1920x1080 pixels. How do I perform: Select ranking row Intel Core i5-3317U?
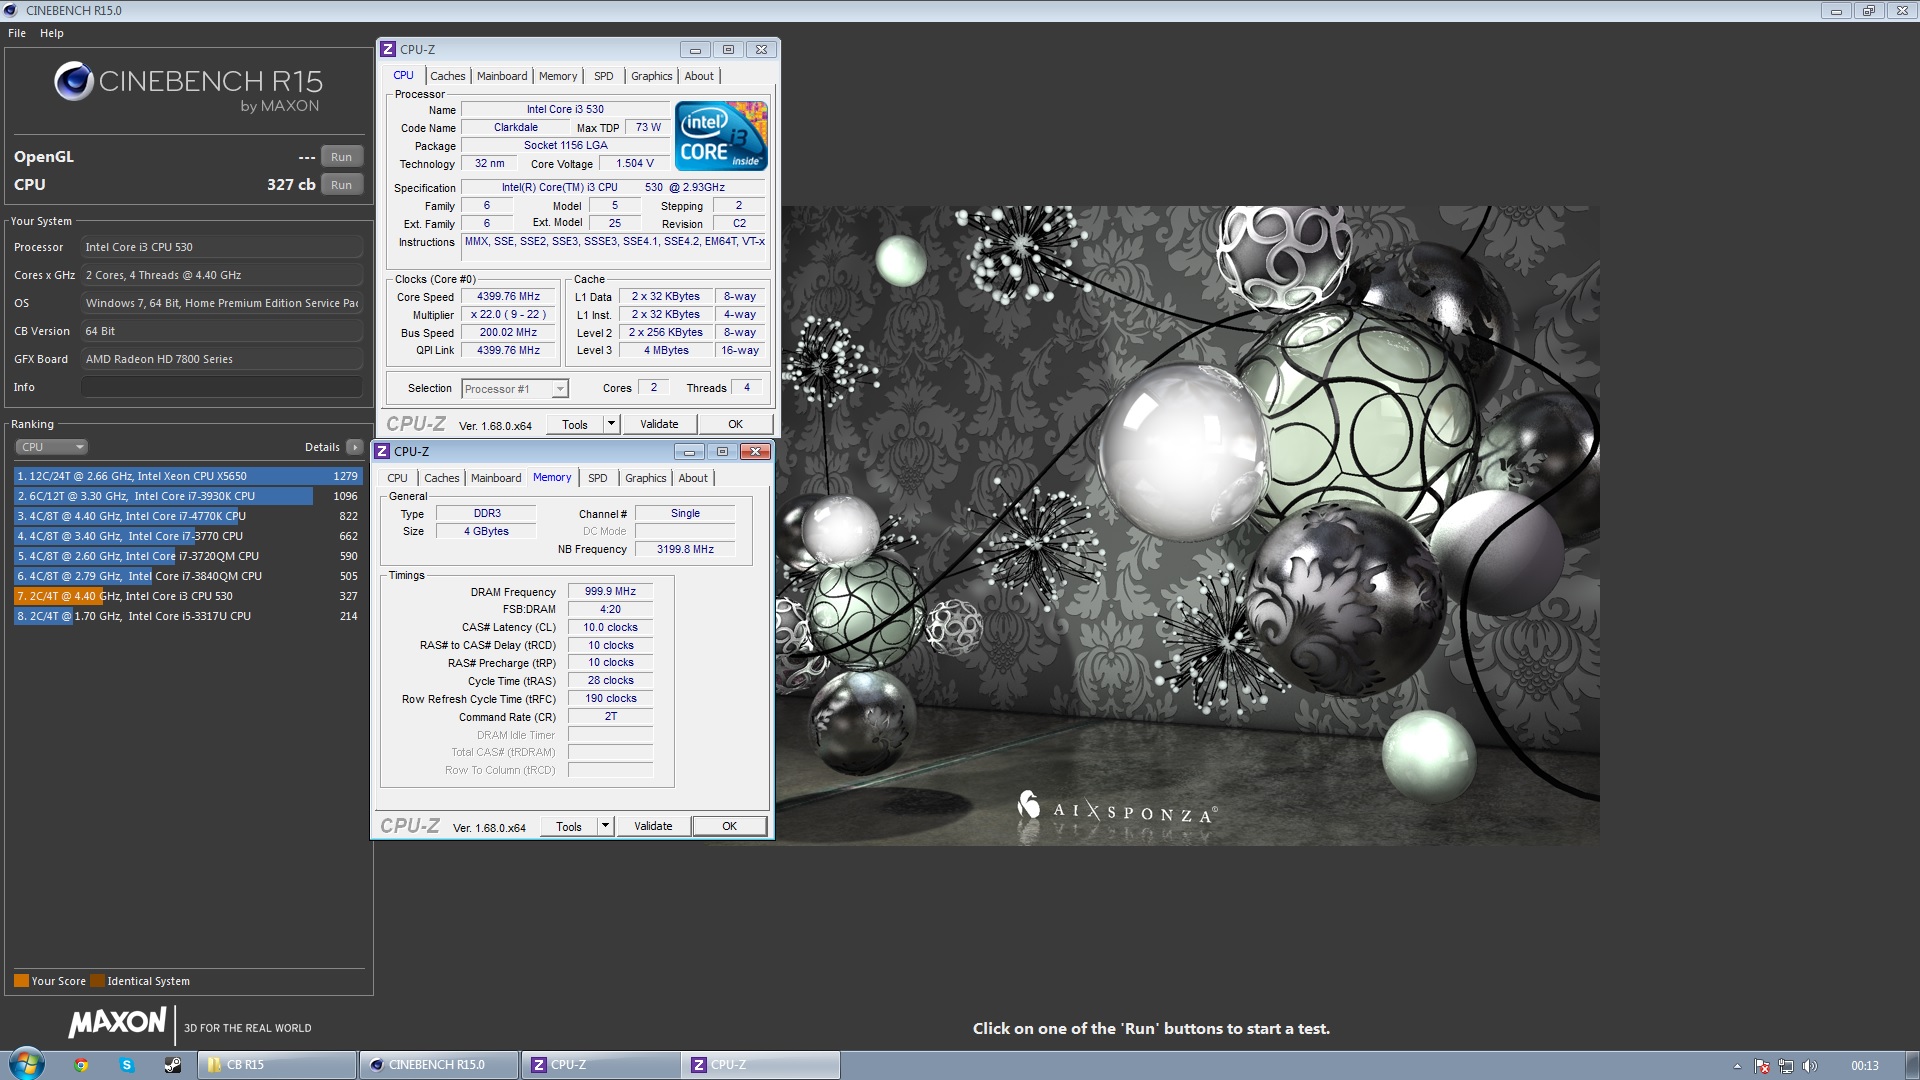tap(188, 616)
